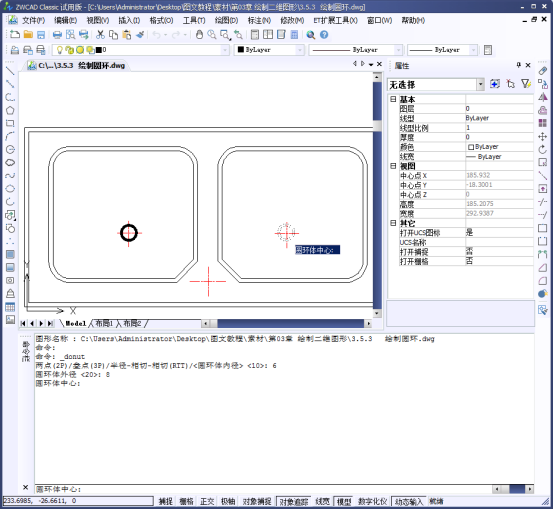Toggle 对象捕捉 object snap in status bar
This screenshot has width=554, height=509.
[257, 501]
